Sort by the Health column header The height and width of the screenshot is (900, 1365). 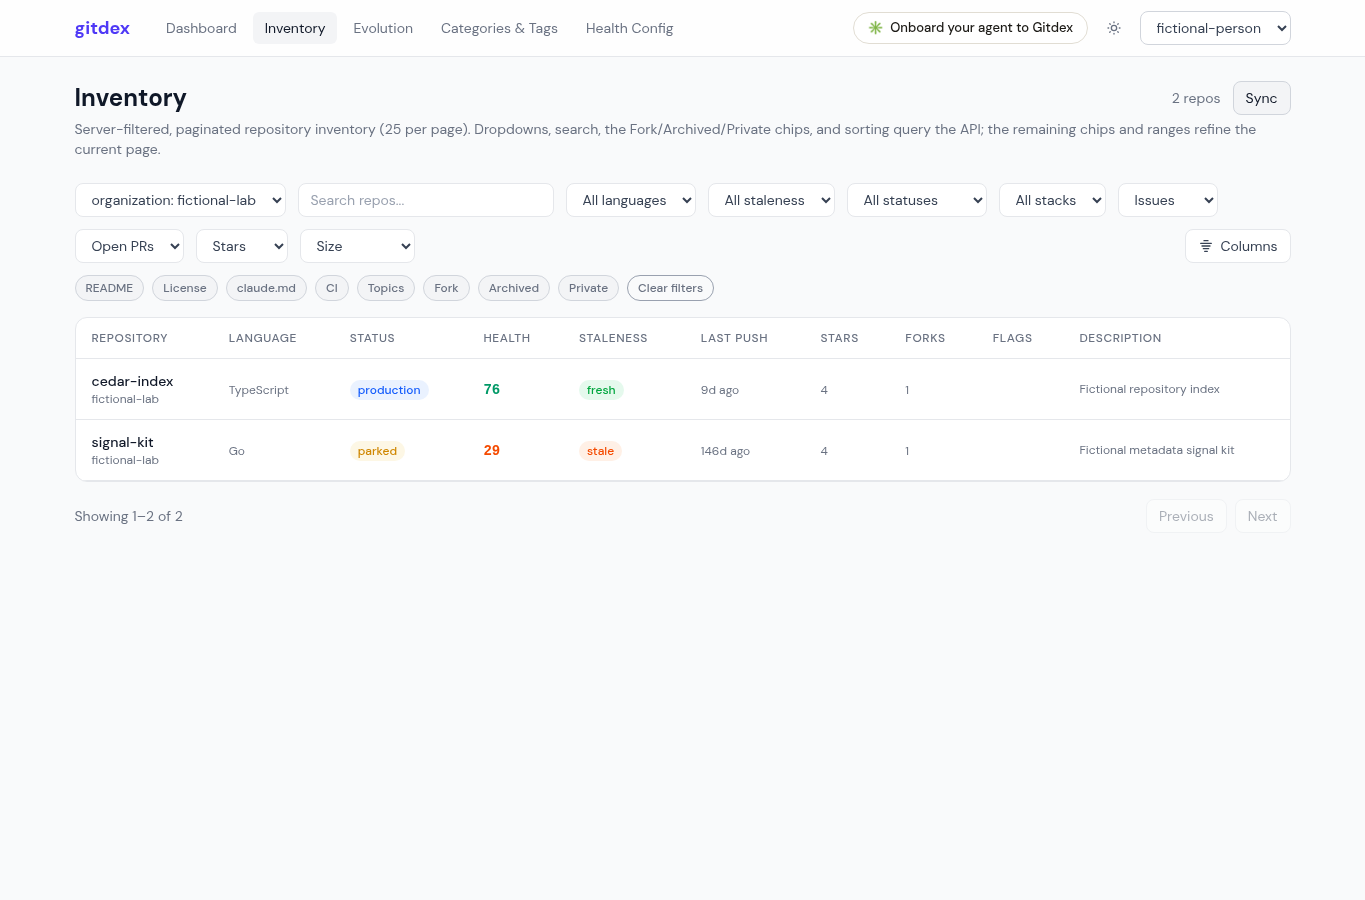point(507,338)
